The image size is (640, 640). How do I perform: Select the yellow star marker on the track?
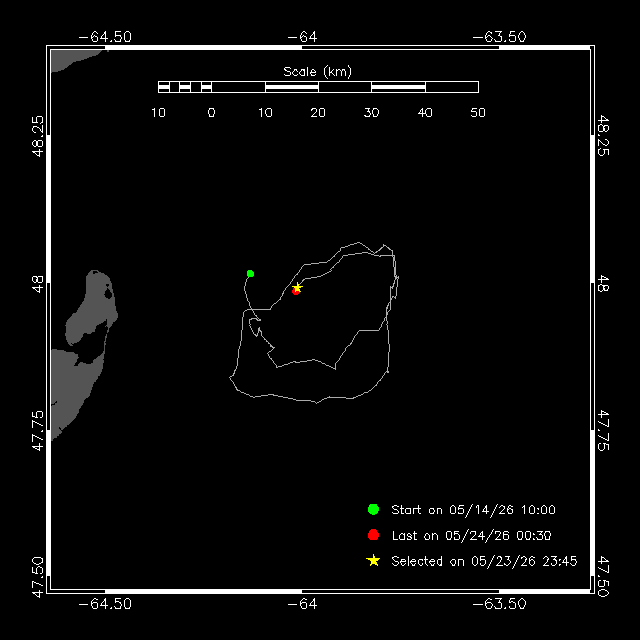point(297,287)
